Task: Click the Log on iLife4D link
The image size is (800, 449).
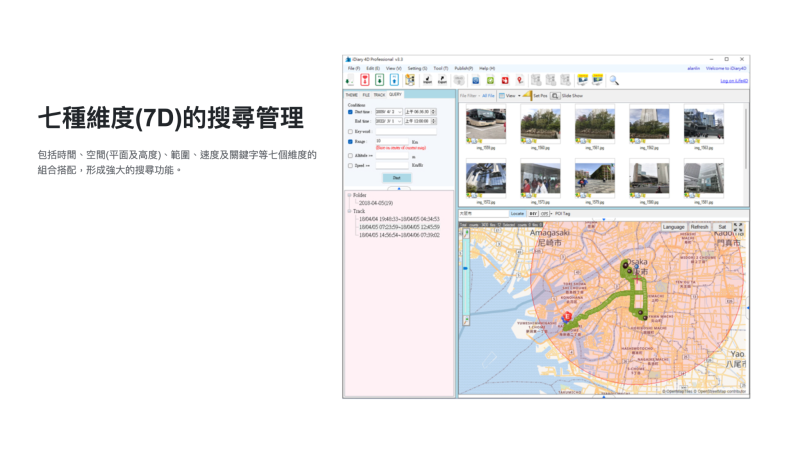Action: coord(734,81)
